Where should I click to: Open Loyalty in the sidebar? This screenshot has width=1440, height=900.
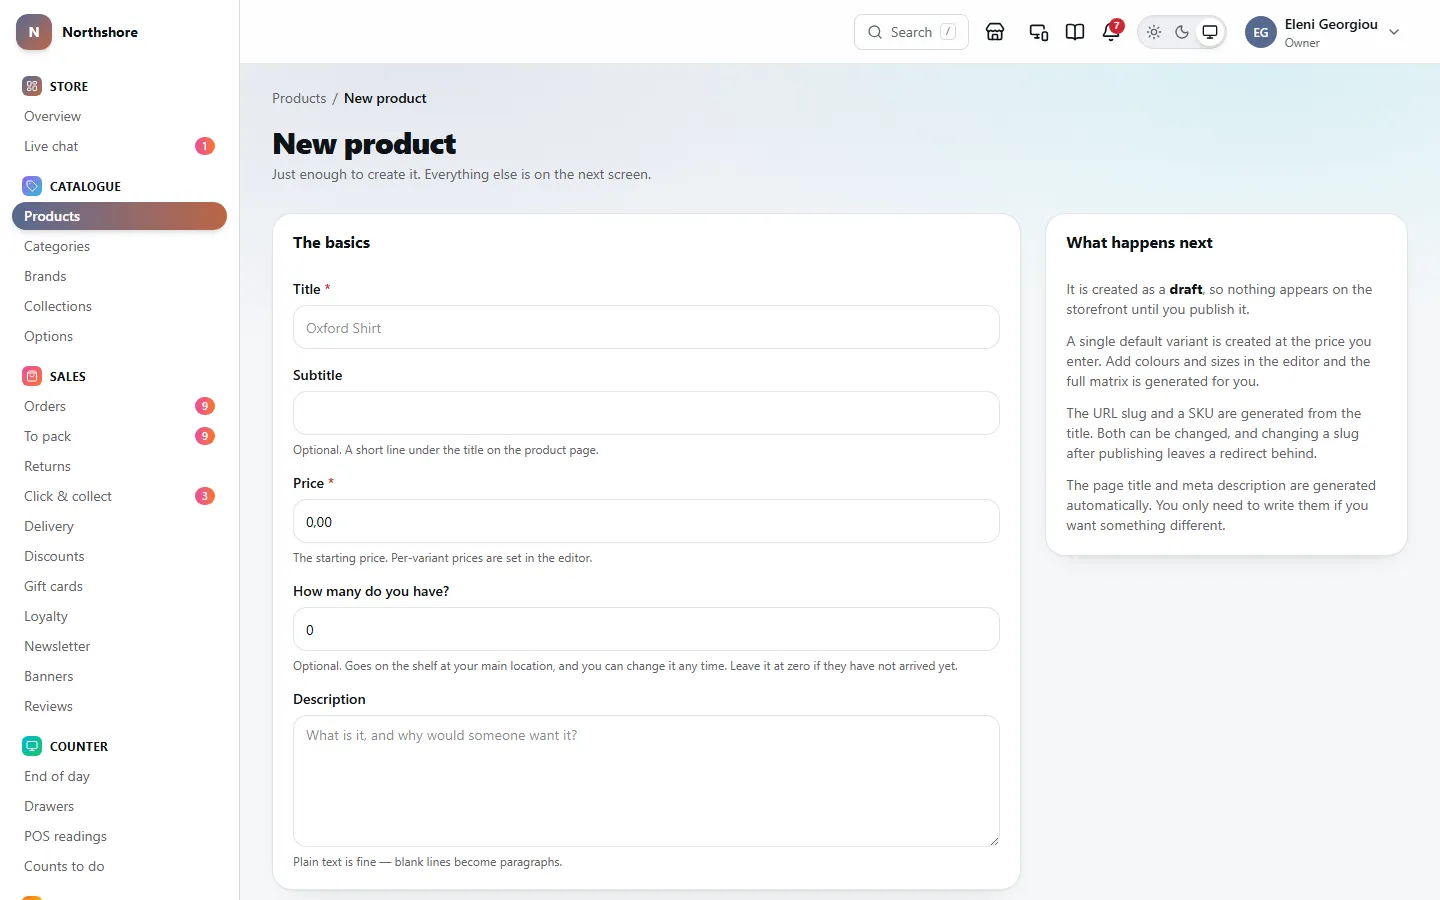coord(119,616)
